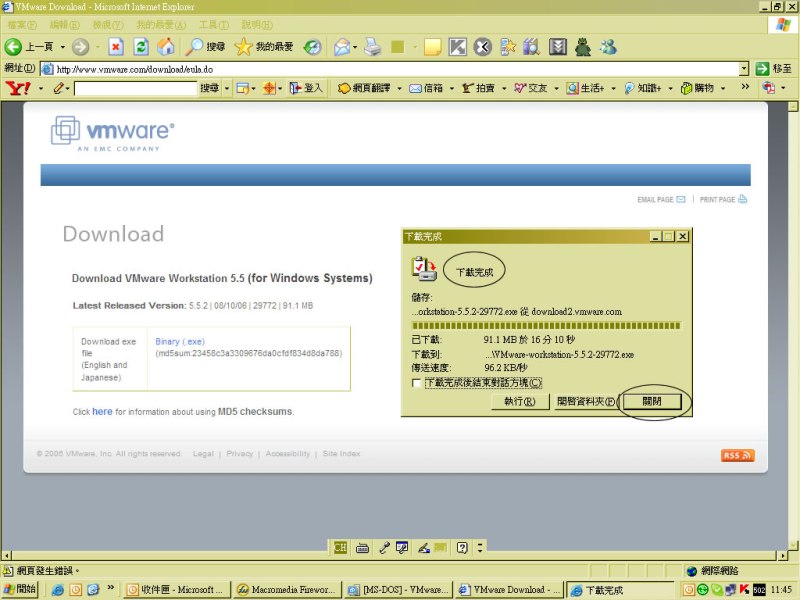Expand the 信箱 dropdown arrow

coord(451,88)
